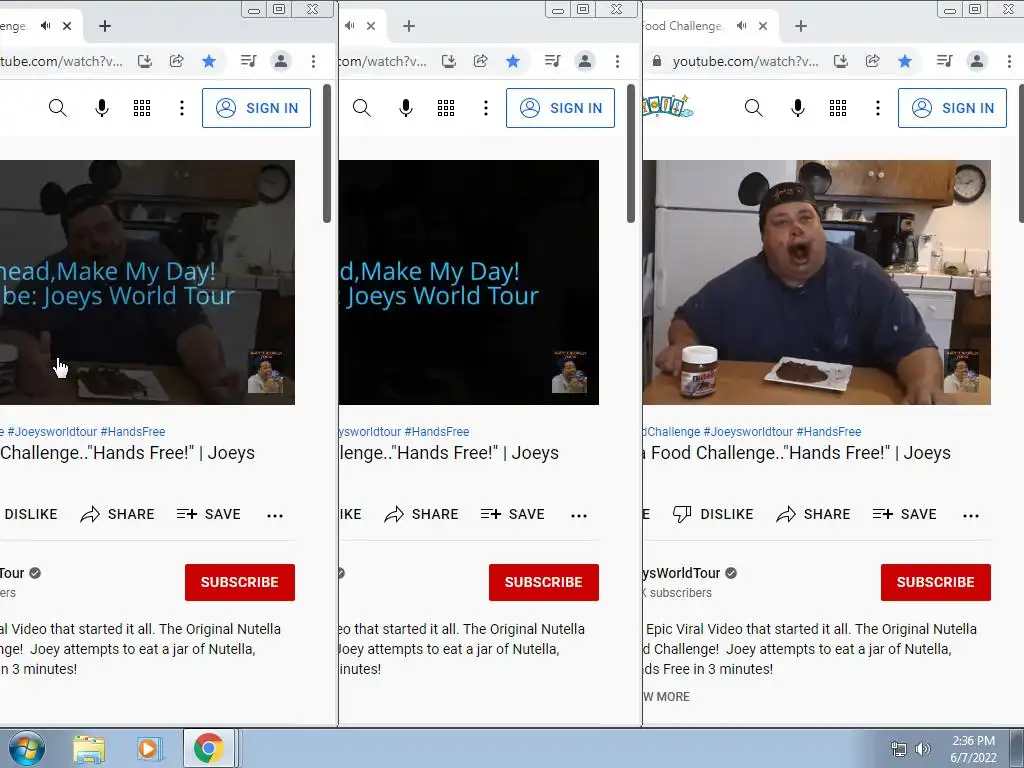Screen dimensions: 1024x768
Task: Click microphone voice search in middle window
Action: pos(406,108)
